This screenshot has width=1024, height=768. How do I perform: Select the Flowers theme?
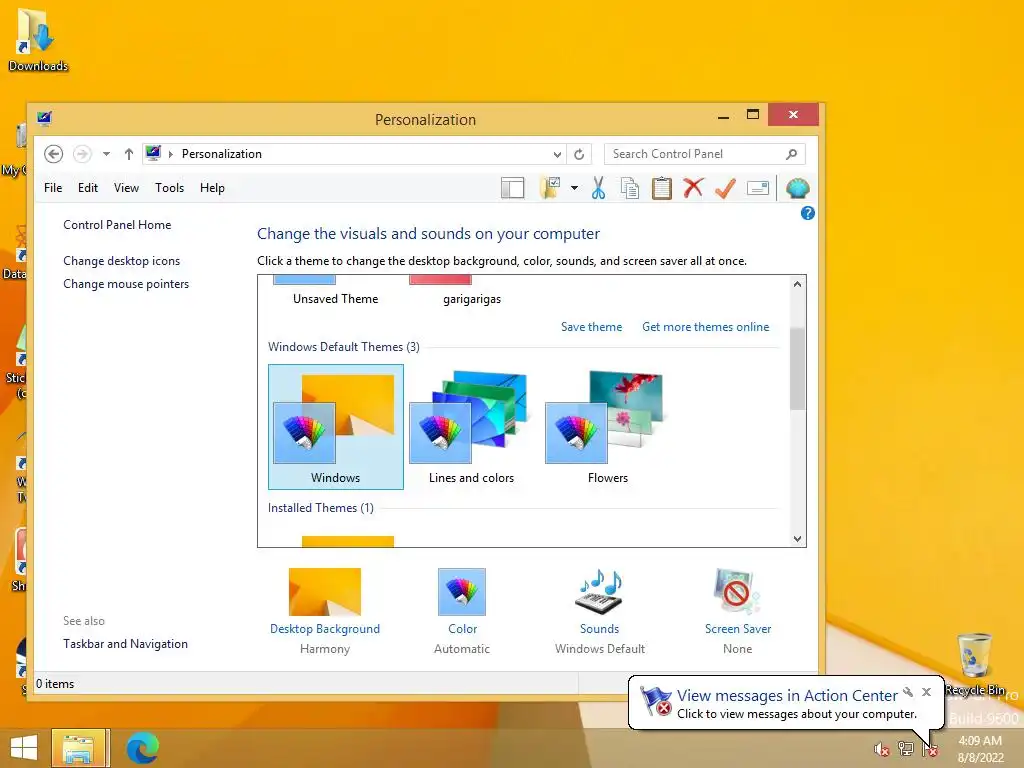[607, 426]
